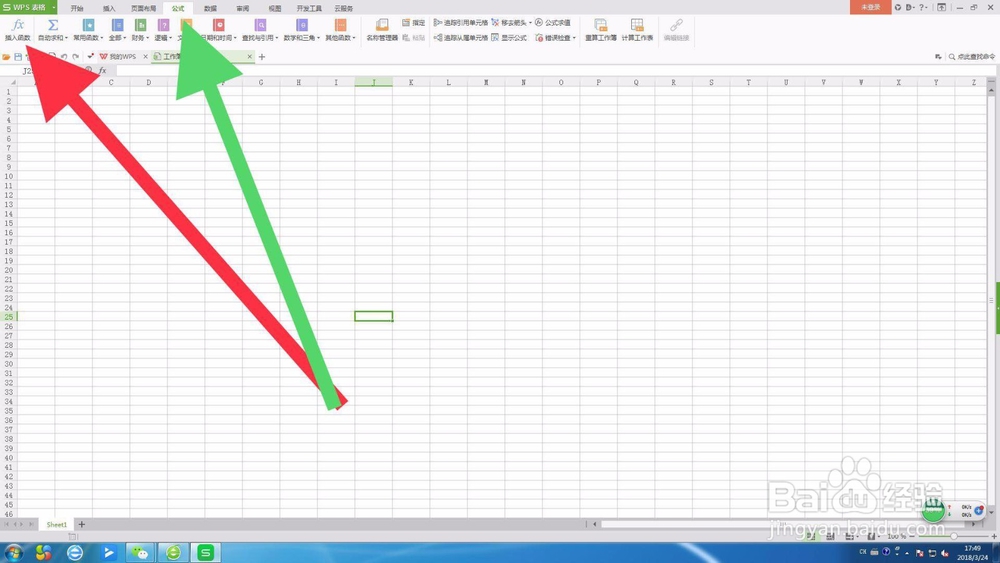Expand the 查找与引用 dropdown arrow
This screenshot has width=1000, height=563.
coord(277,38)
